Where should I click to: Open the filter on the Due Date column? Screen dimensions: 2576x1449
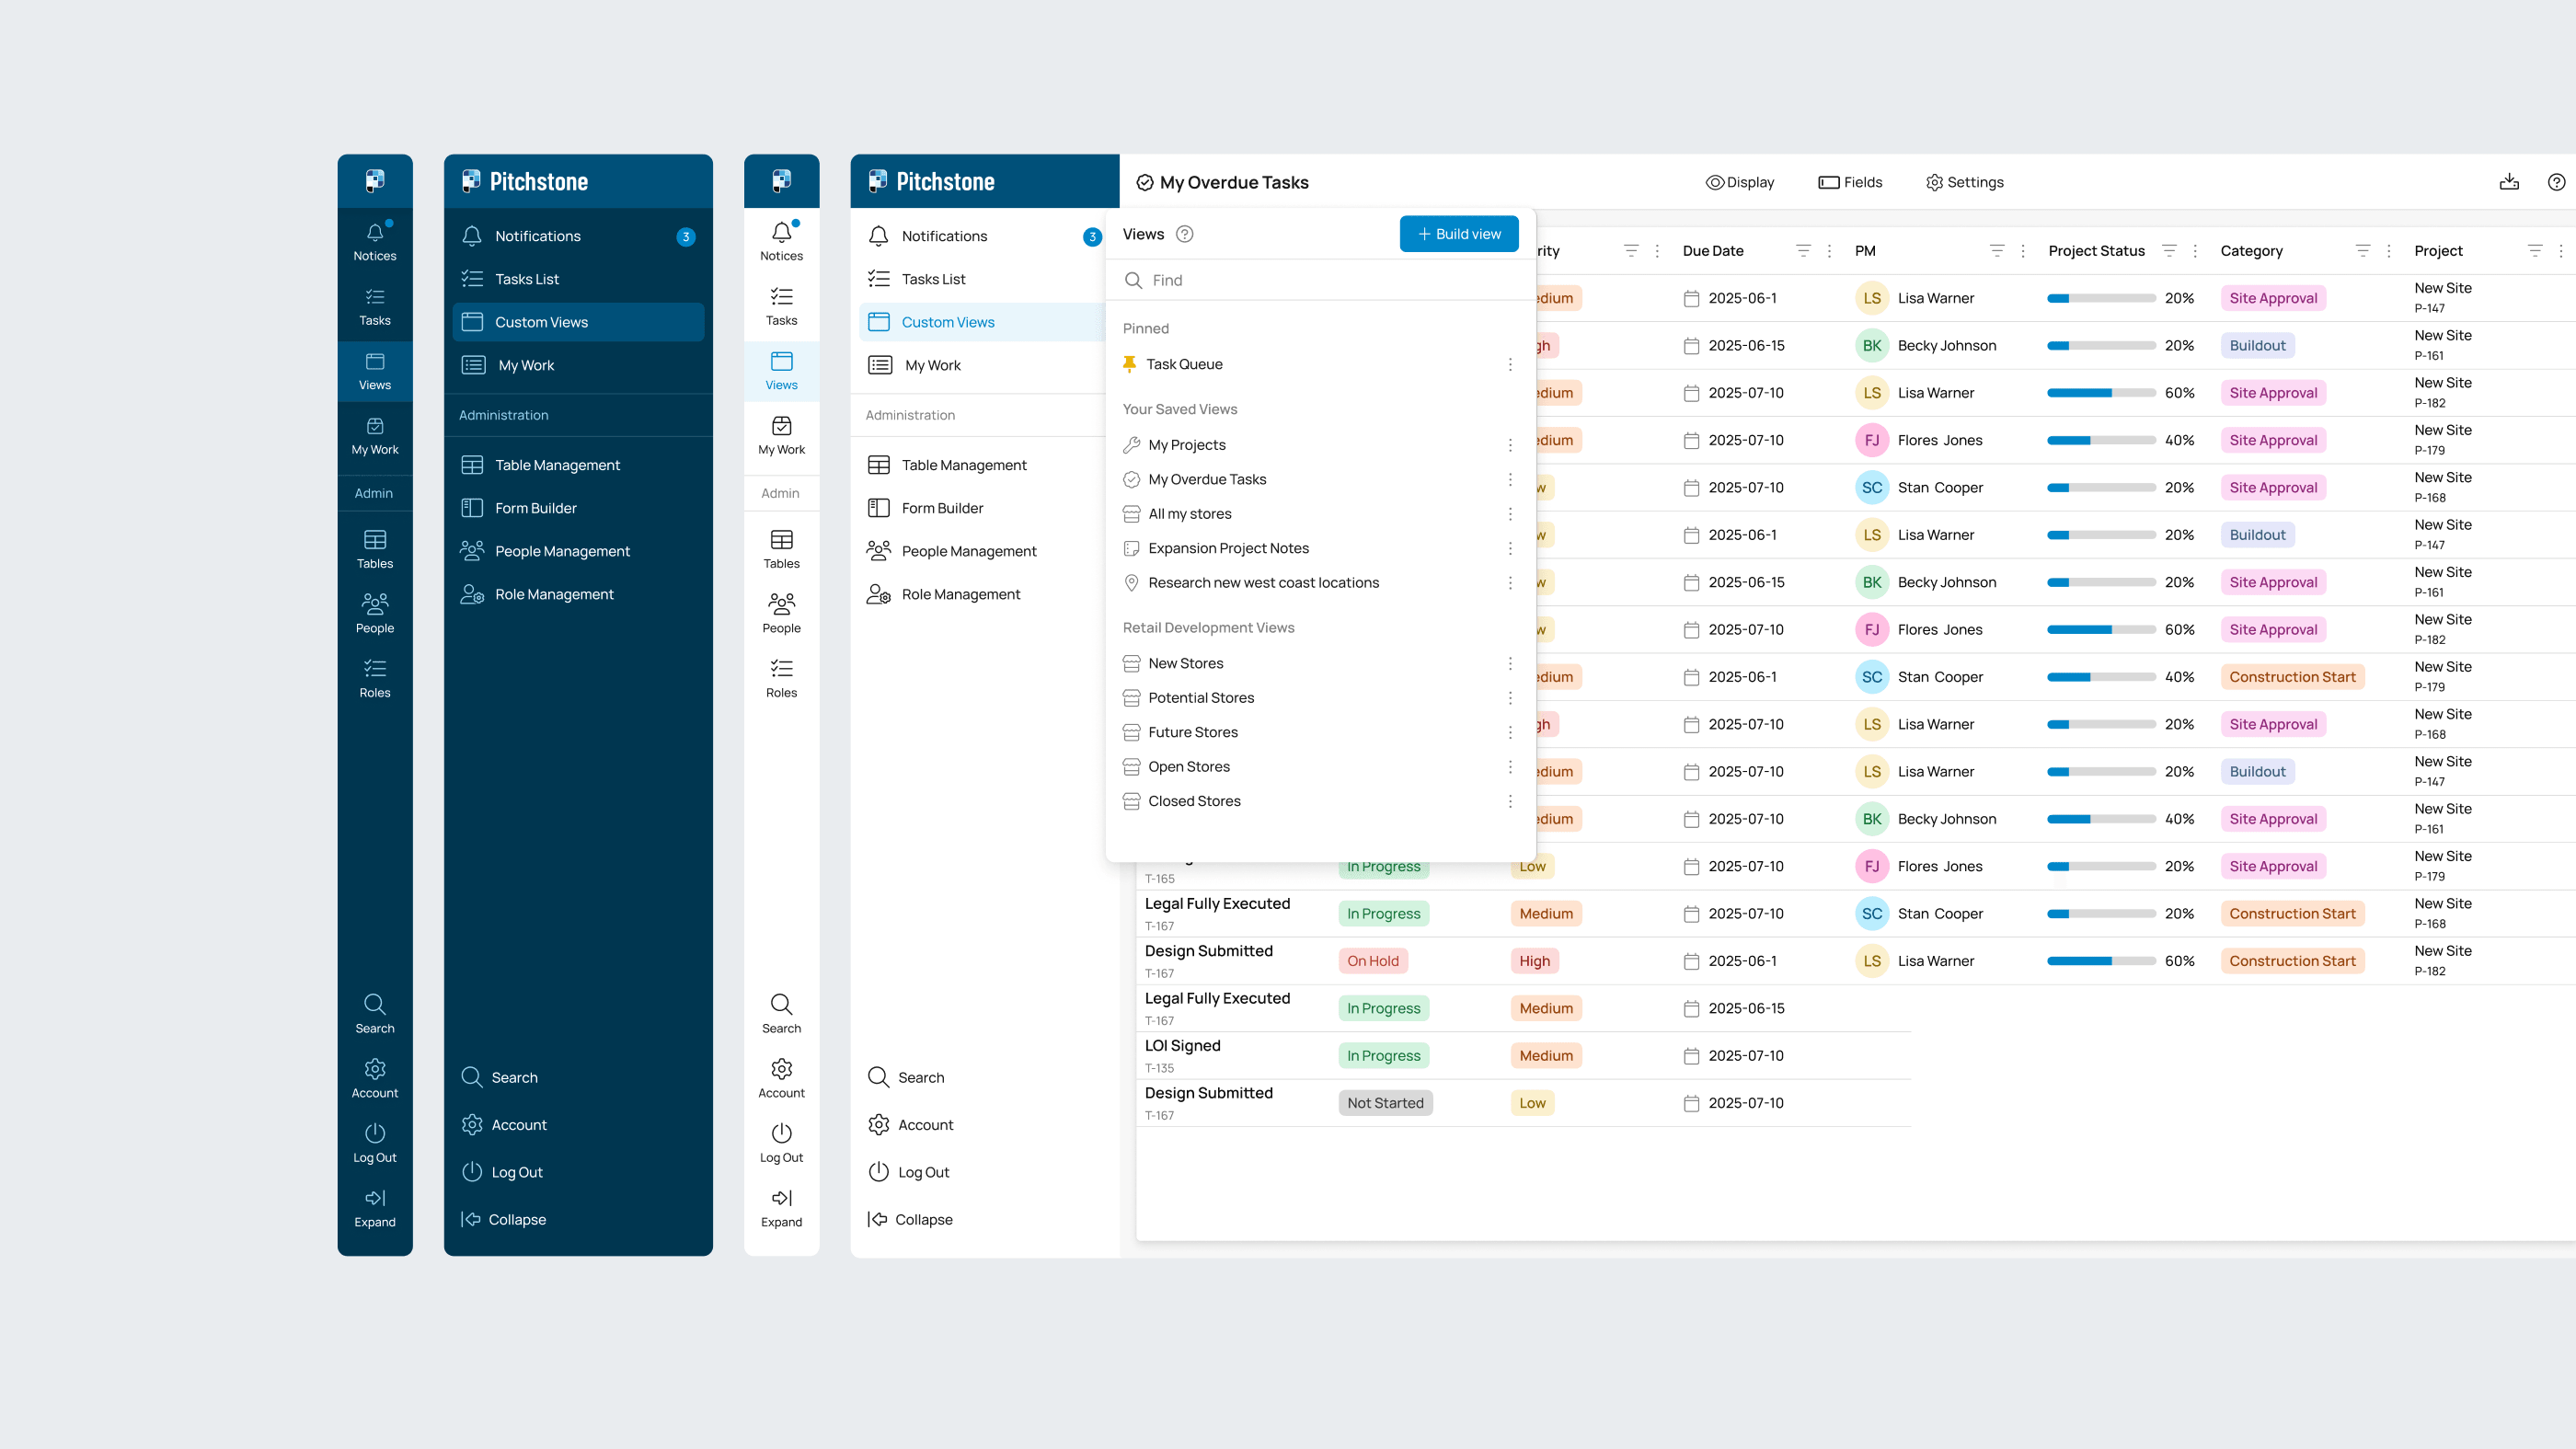click(1804, 250)
